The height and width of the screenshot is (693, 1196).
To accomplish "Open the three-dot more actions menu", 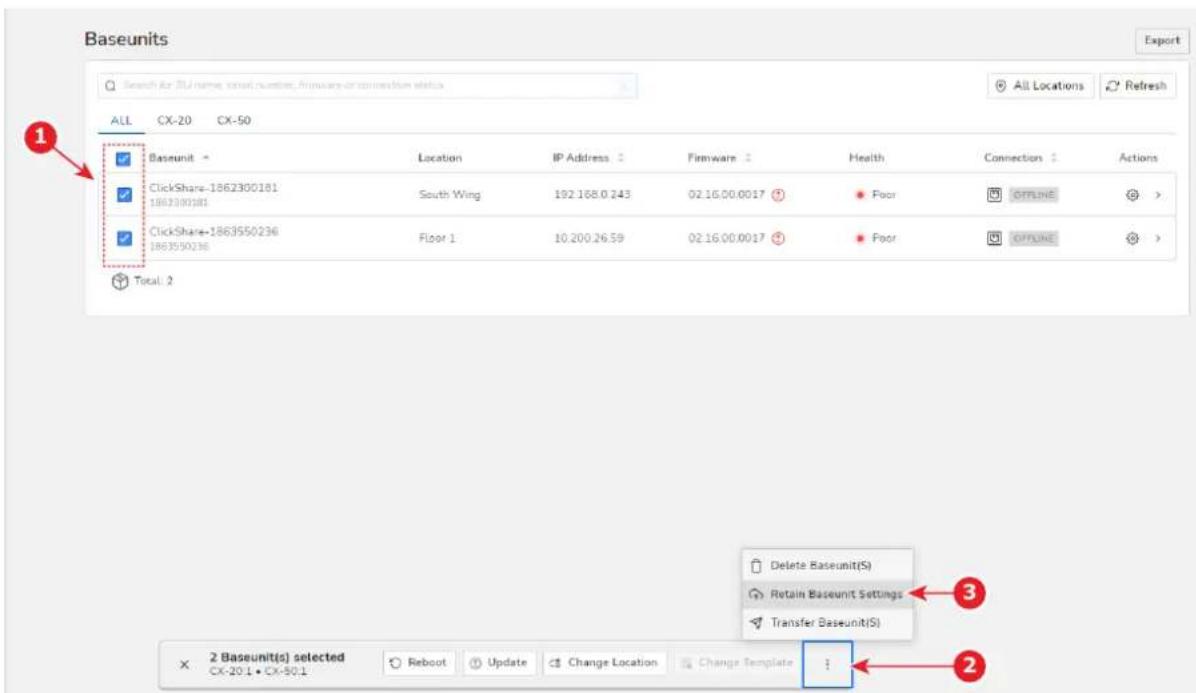I will tap(827, 664).
